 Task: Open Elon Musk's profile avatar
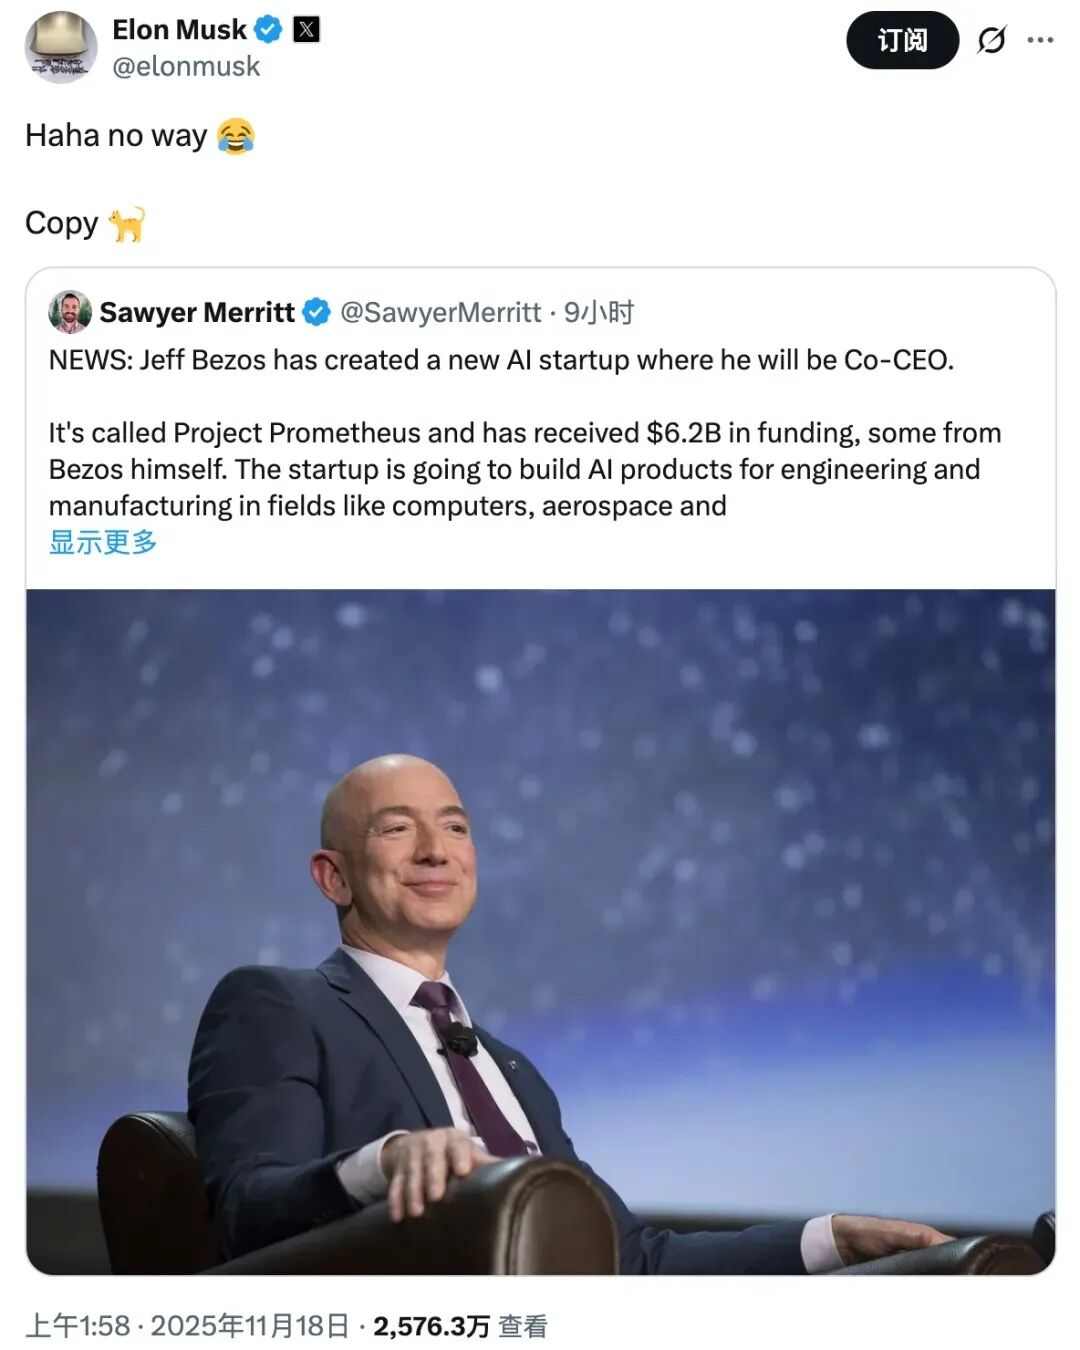point(61,47)
